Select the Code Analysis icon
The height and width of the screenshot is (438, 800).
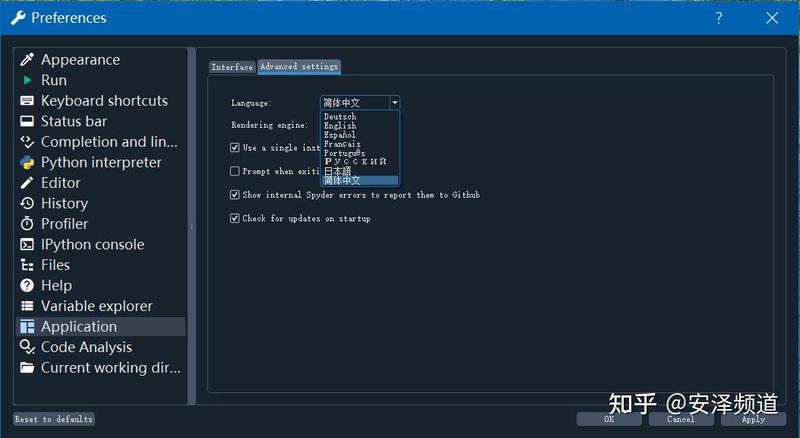[27, 347]
